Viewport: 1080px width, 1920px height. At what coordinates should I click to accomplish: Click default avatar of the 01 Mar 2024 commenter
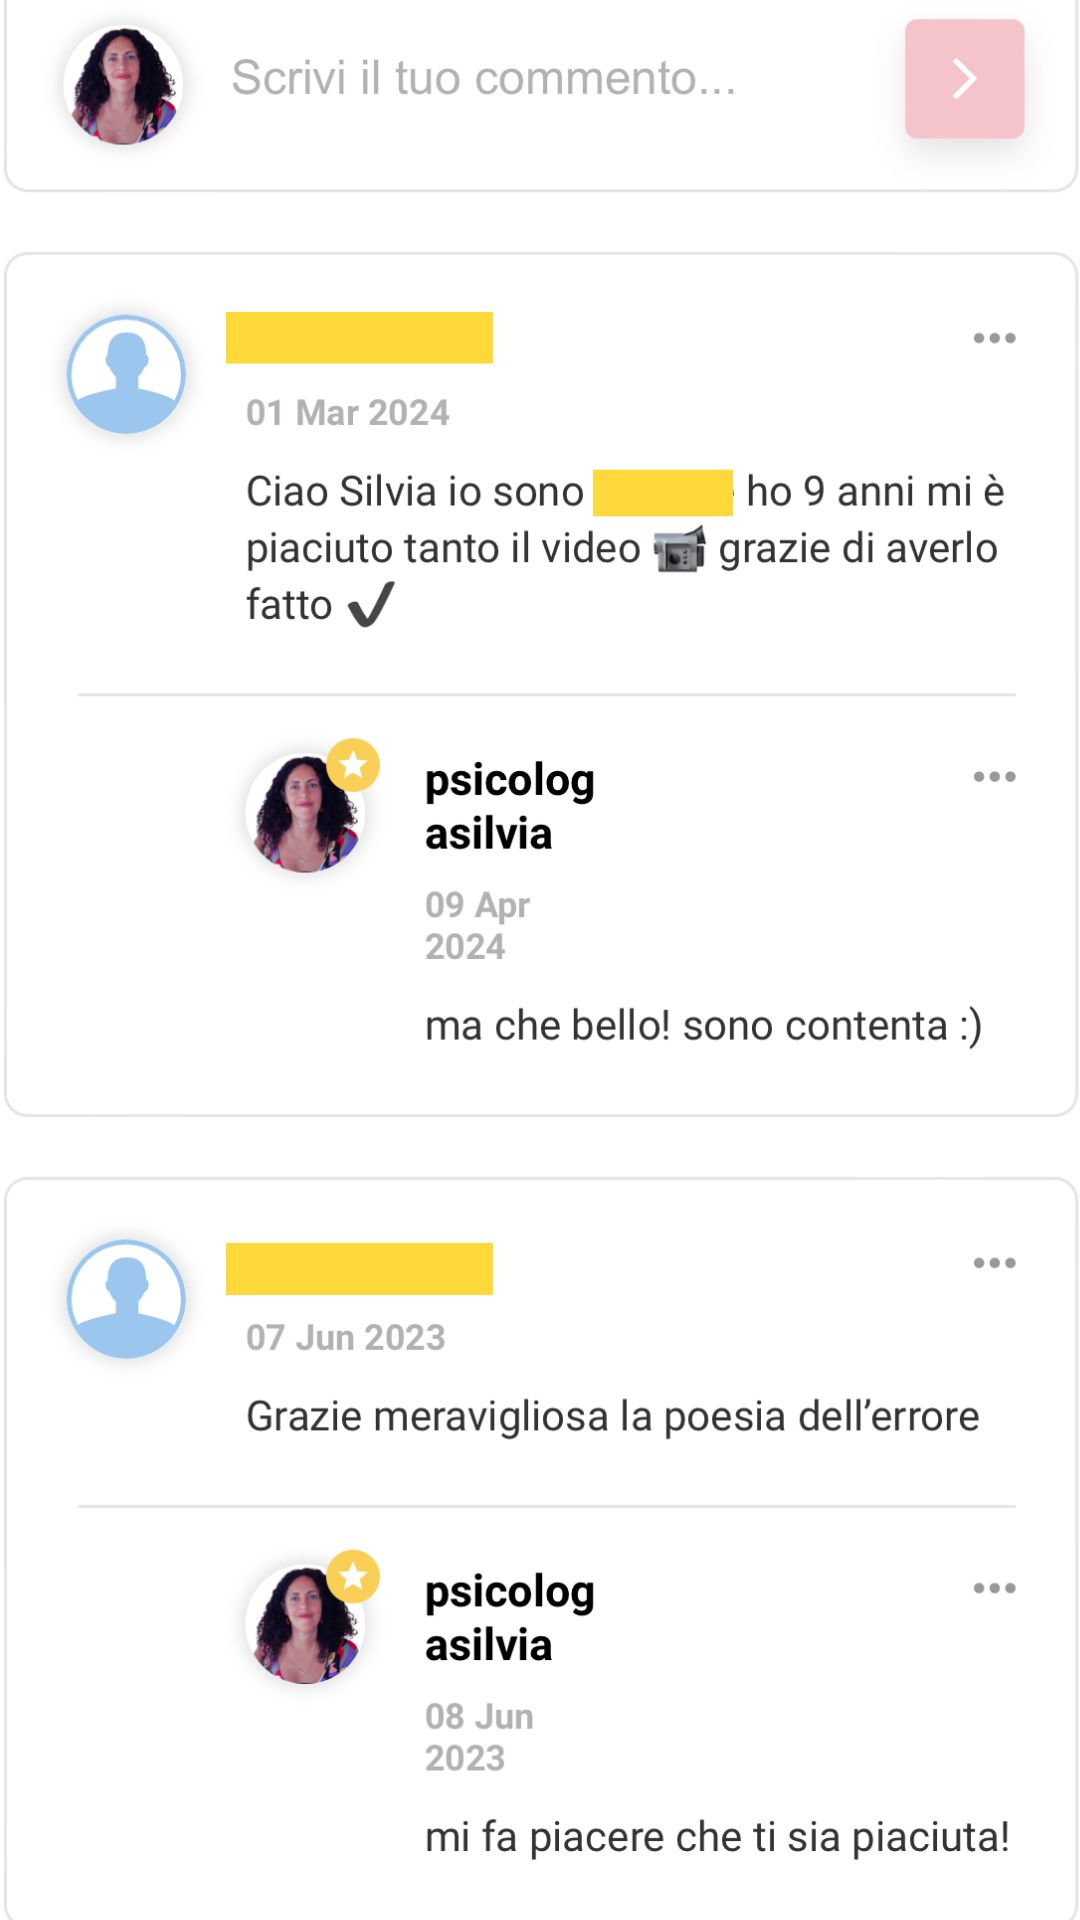[126, 374]
